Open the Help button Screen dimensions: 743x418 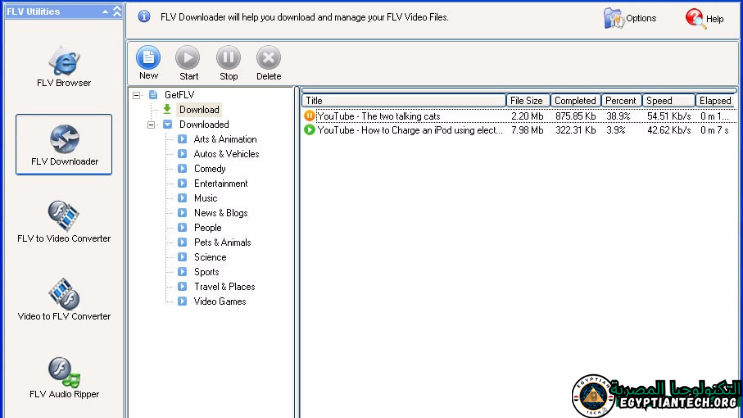pos(704,18)
